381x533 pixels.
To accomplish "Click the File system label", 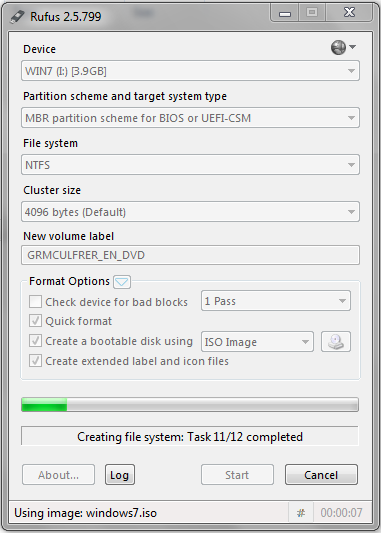I will click(50, 143).
